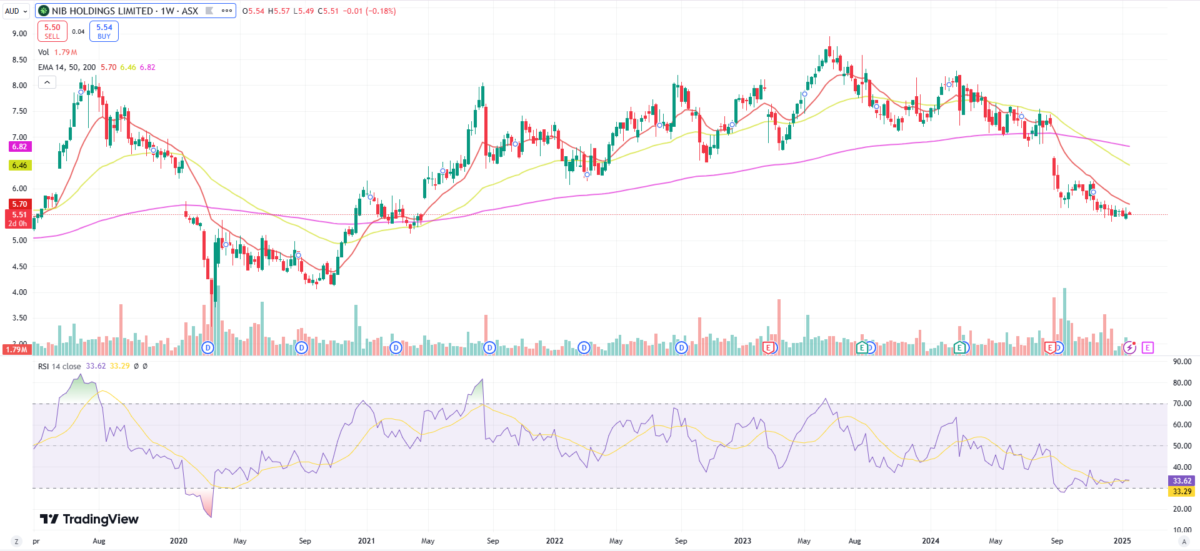Click the 90.00 RSI scale label
The height and width of the screenshot is (551, 1200).
coord(1181,362)
